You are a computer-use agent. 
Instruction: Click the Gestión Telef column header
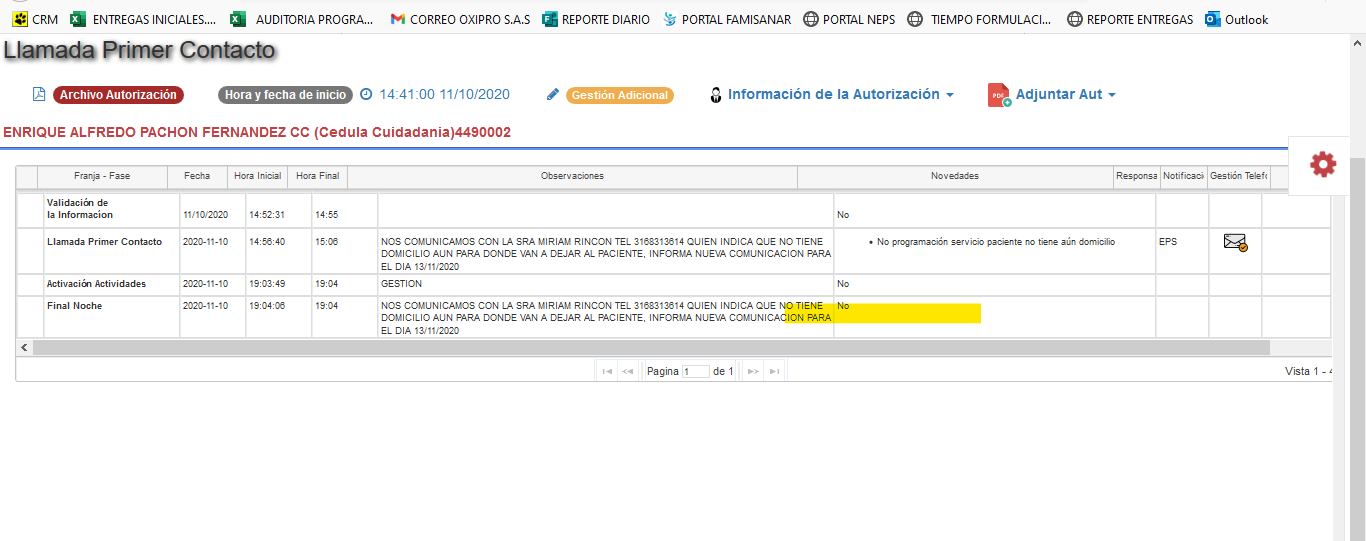[x=1239, y=176]
